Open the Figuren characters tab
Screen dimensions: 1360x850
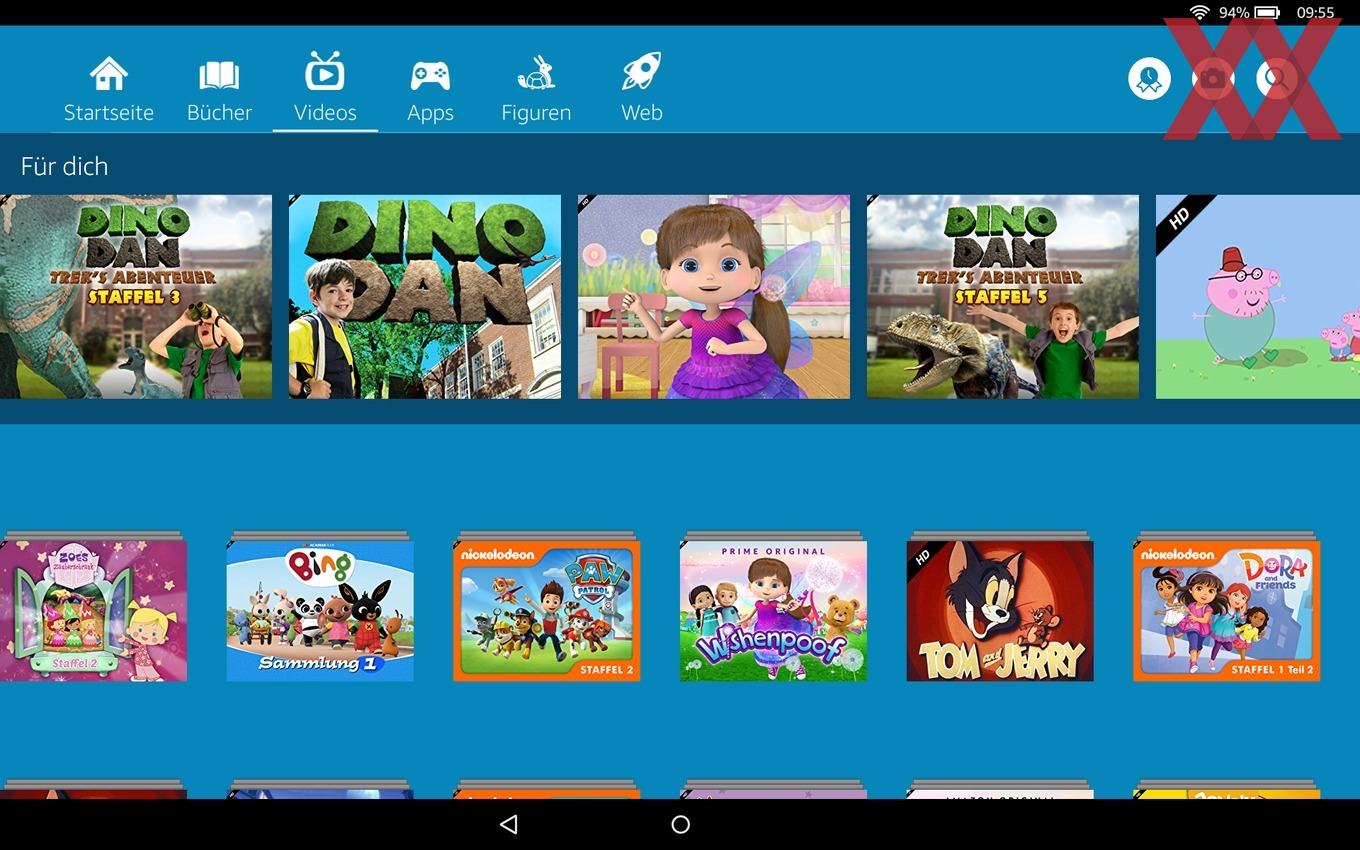pyautogui.click(x=536, y=90)
